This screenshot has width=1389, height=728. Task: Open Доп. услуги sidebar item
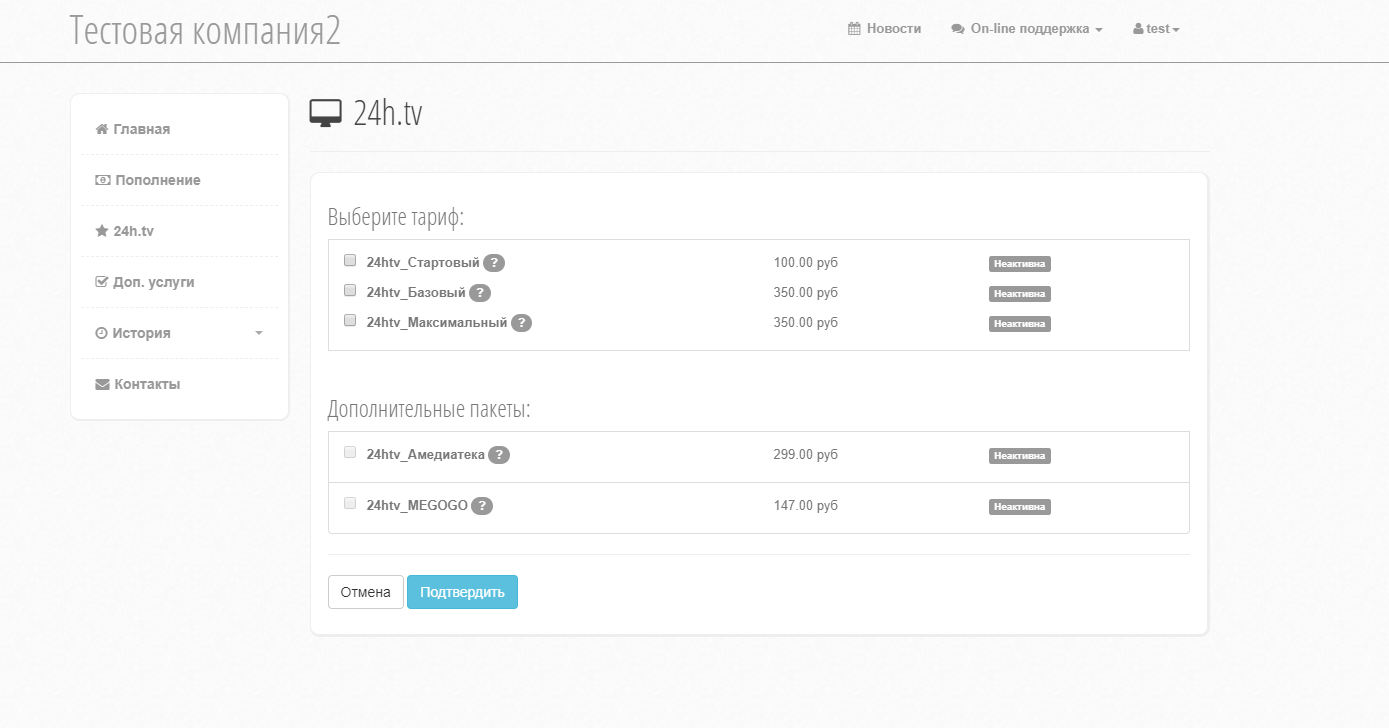pos(153,282)
